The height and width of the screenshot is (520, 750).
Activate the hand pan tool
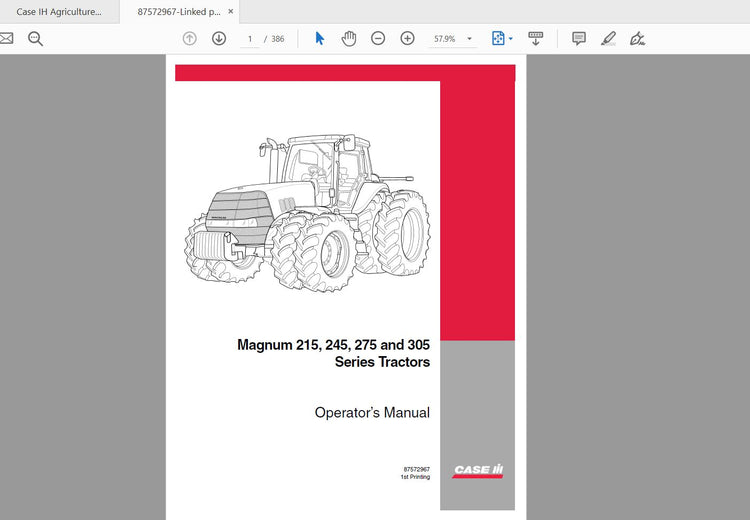click(349, 38)
